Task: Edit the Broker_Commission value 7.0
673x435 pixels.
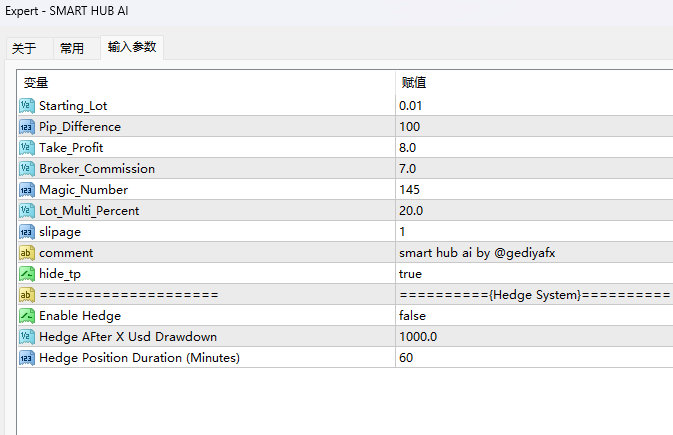Action: (408, 169)
